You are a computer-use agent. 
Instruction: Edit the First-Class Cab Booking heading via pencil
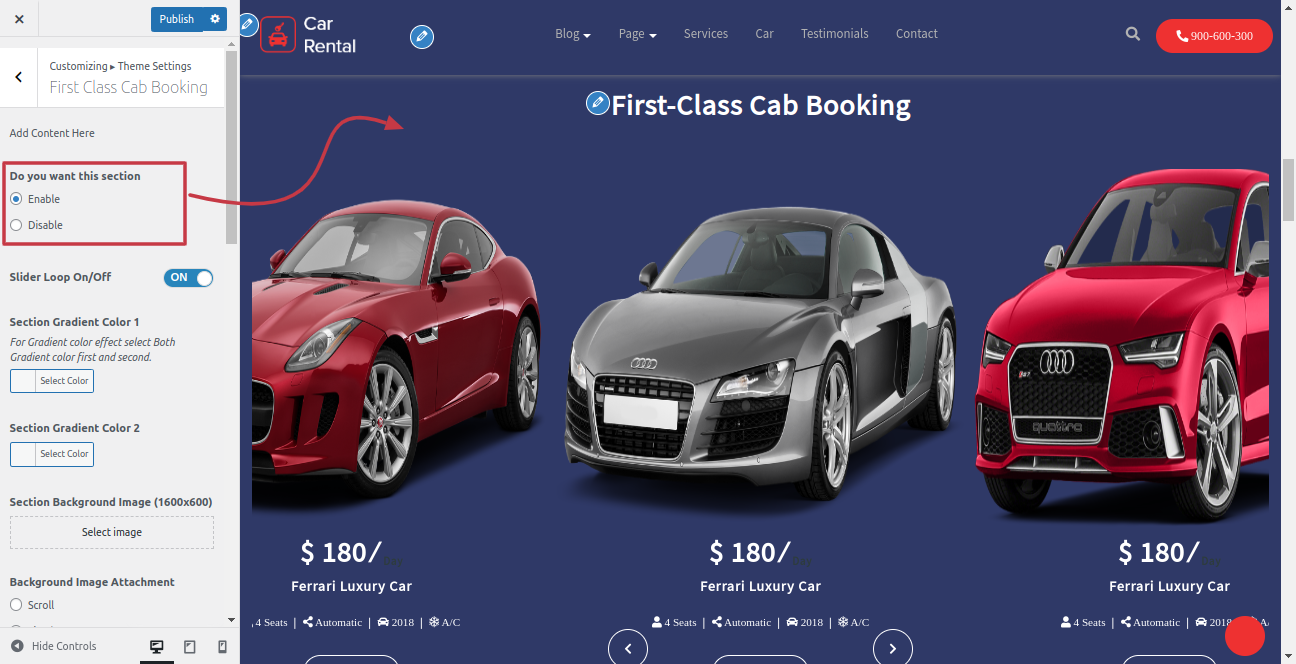[597, 102]
